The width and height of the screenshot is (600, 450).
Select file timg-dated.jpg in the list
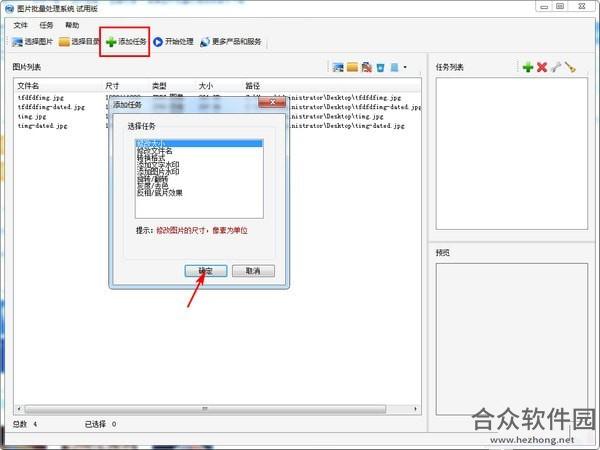coord(42,126)
